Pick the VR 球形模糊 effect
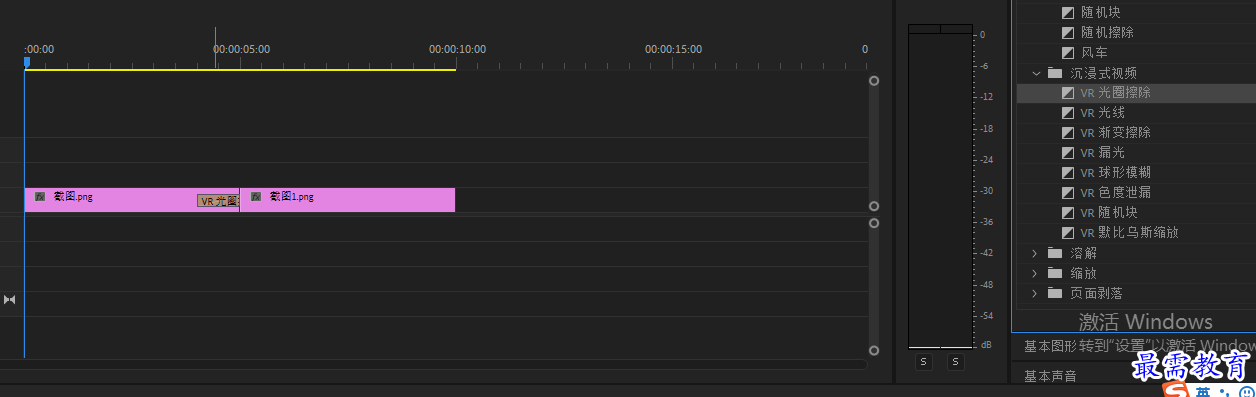1256x397 pixels. pyautogui.click(x=1116, y=172)
